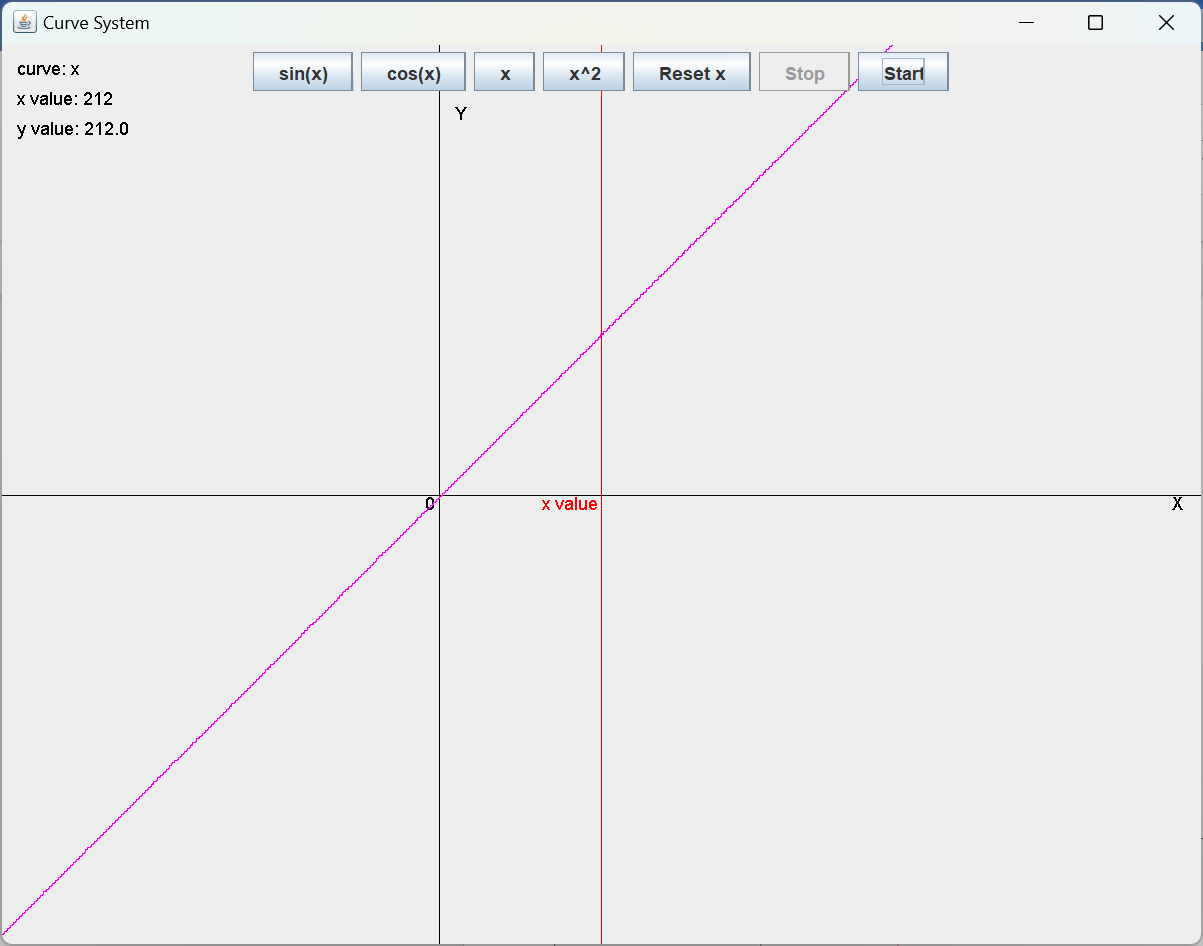Click the "curve: x" status text
1203x946 pixels.
pos(48,69)
